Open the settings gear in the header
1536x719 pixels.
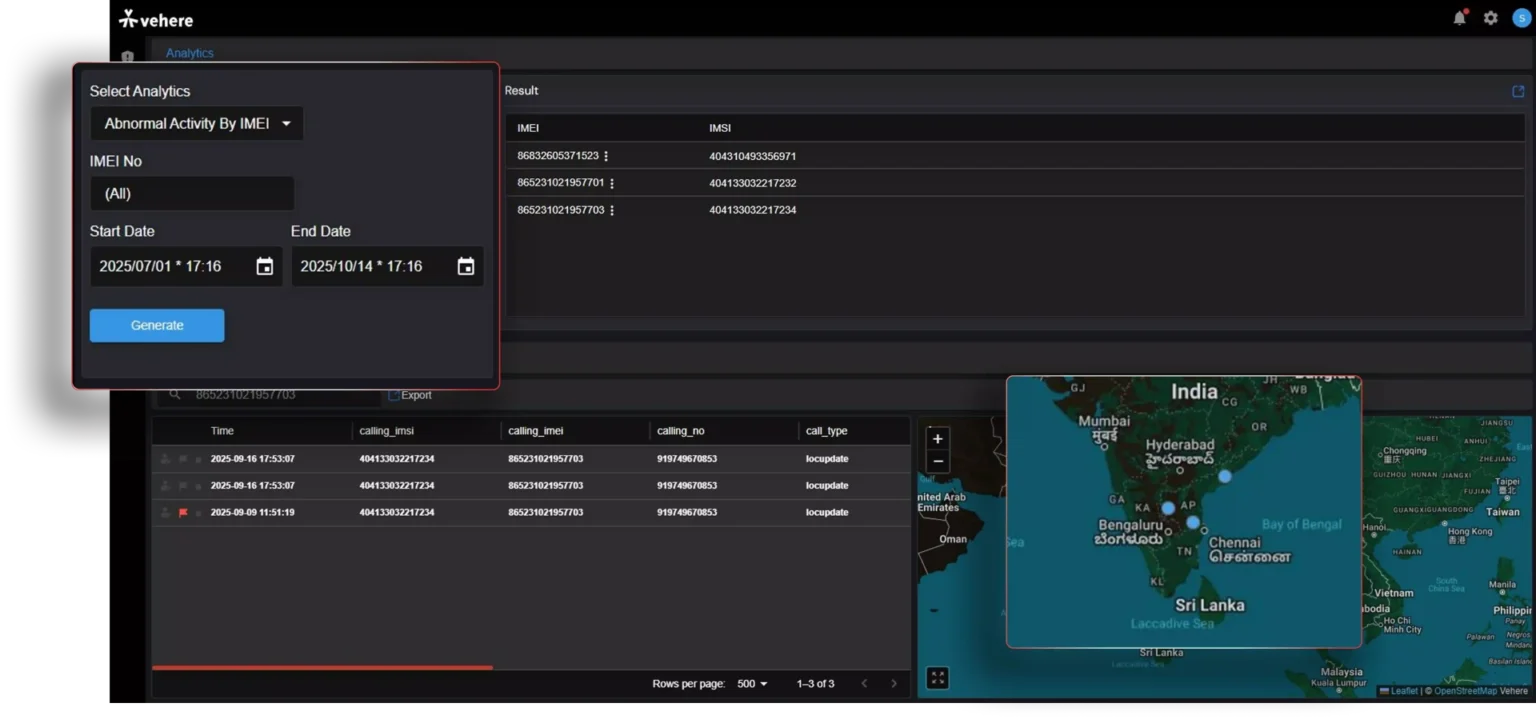click(x=1490, y=18)
